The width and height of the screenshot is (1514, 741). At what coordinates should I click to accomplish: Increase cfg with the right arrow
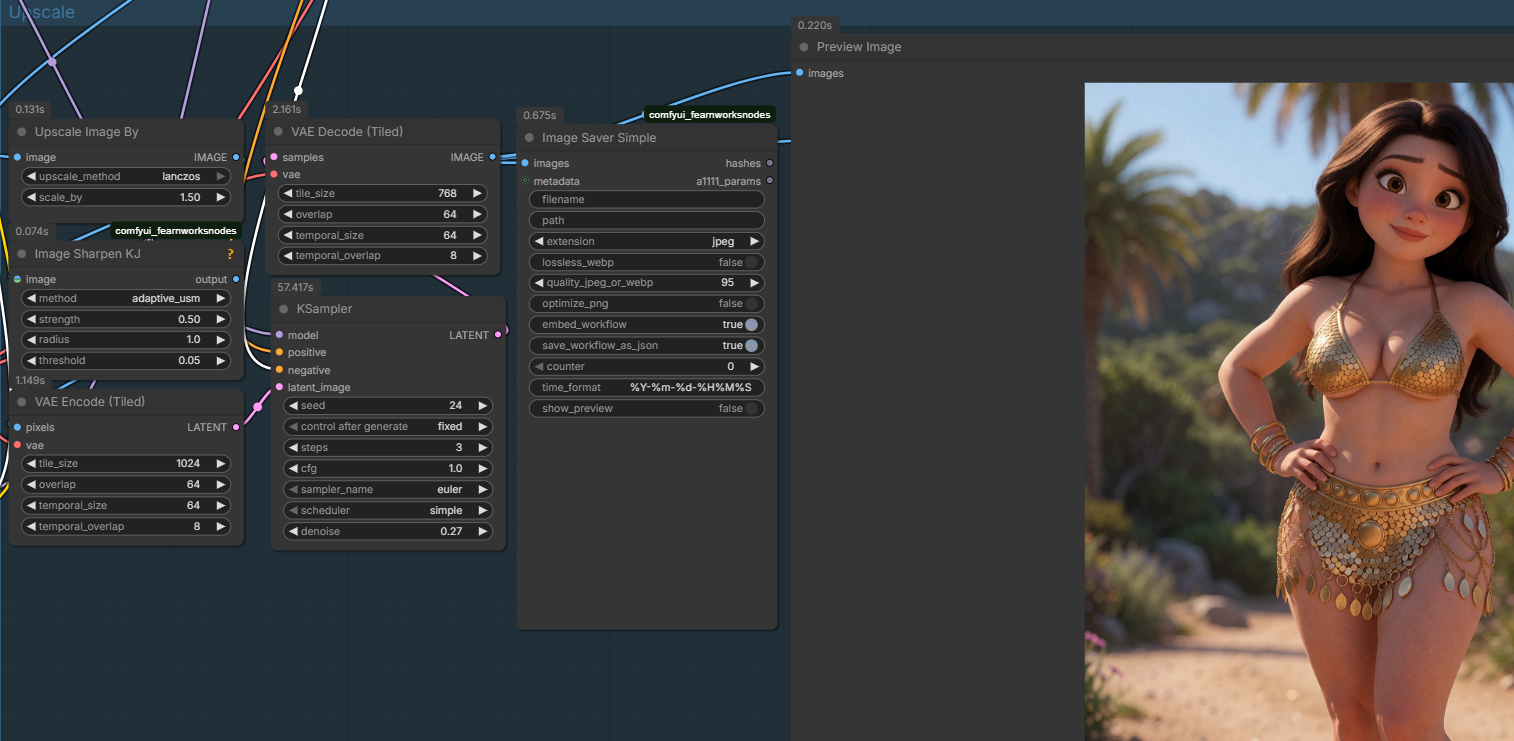tap(482, 468)
